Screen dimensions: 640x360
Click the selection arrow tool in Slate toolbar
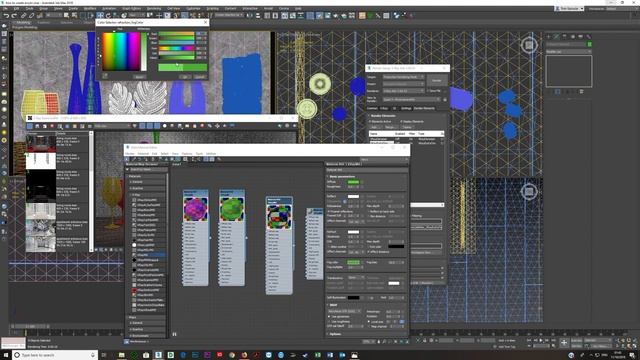coord(127,159)
